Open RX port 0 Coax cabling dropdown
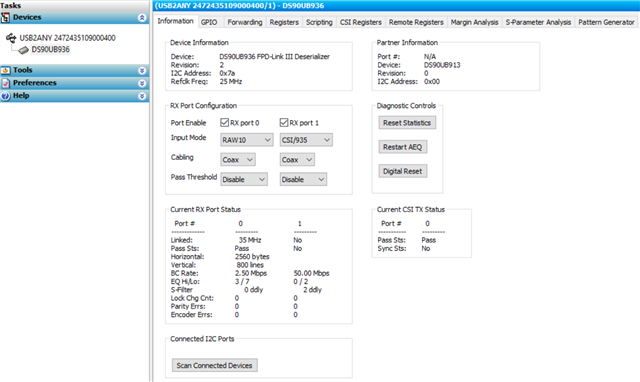Viewport: 640px width, 382px height. click(238, 160)
